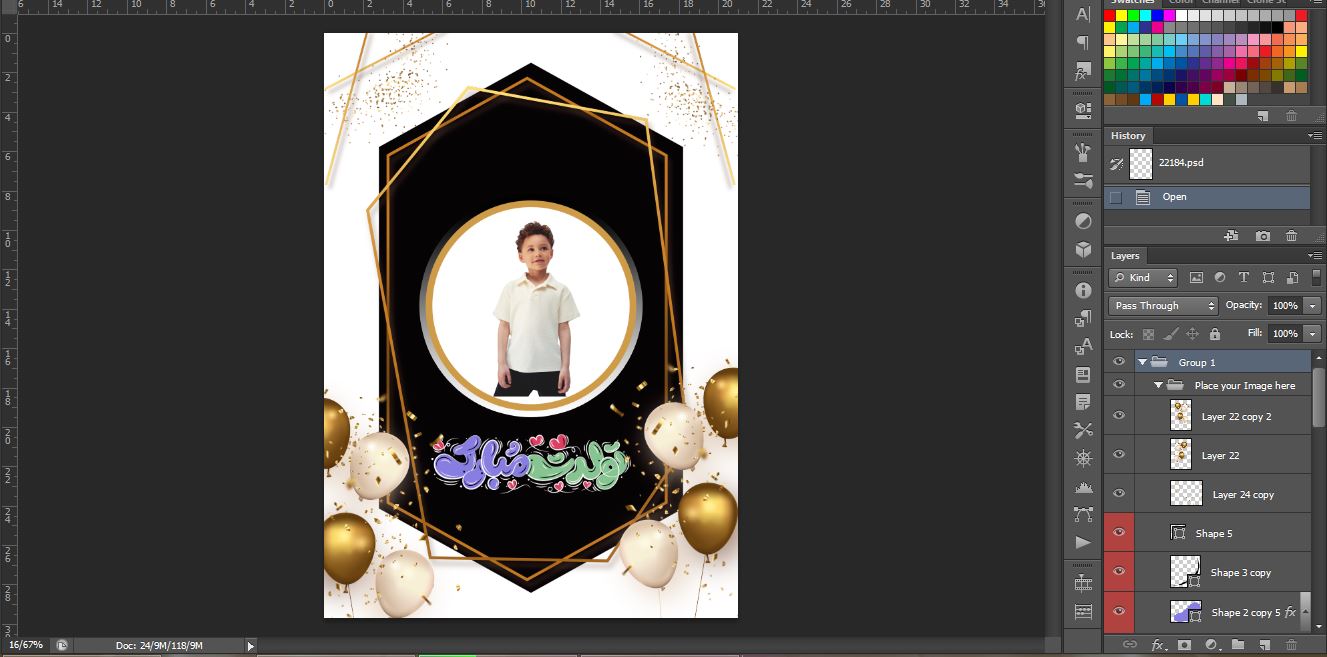Filter for shape layers icon

1268,278
